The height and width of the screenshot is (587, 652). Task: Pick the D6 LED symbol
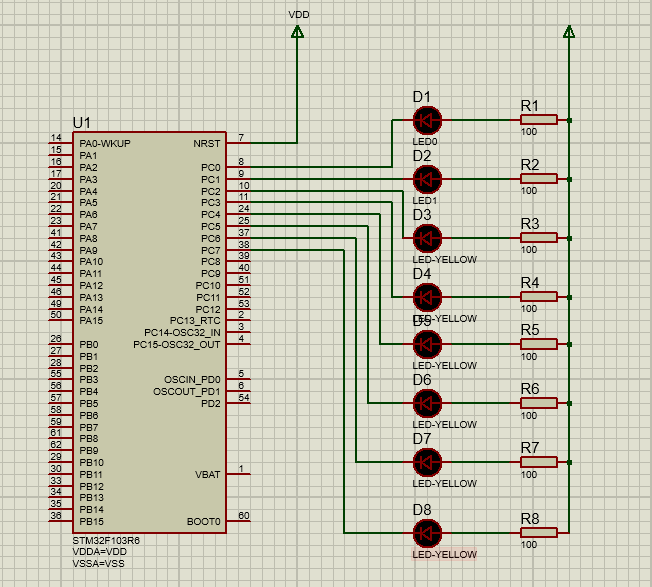click(x=427, y=403)
